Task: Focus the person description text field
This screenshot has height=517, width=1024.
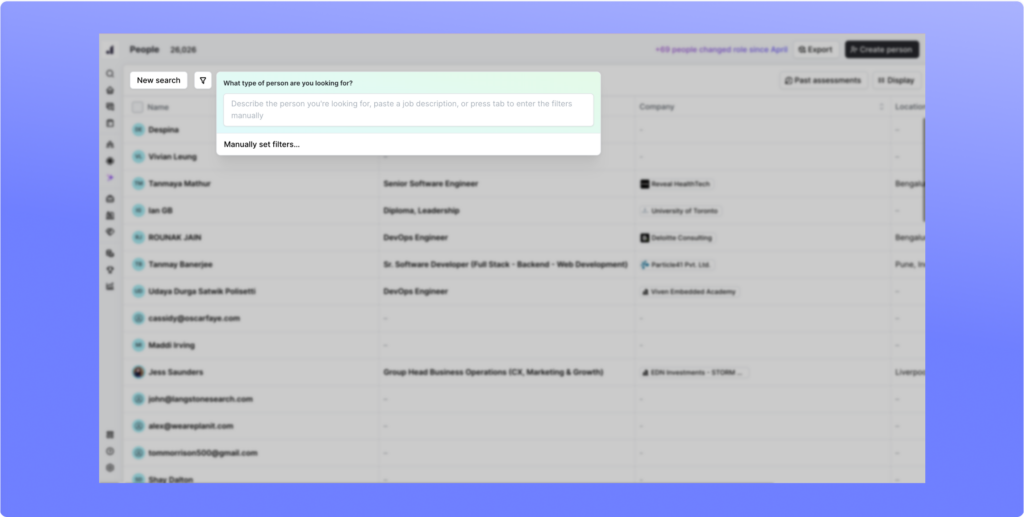Action: [408, 110]
